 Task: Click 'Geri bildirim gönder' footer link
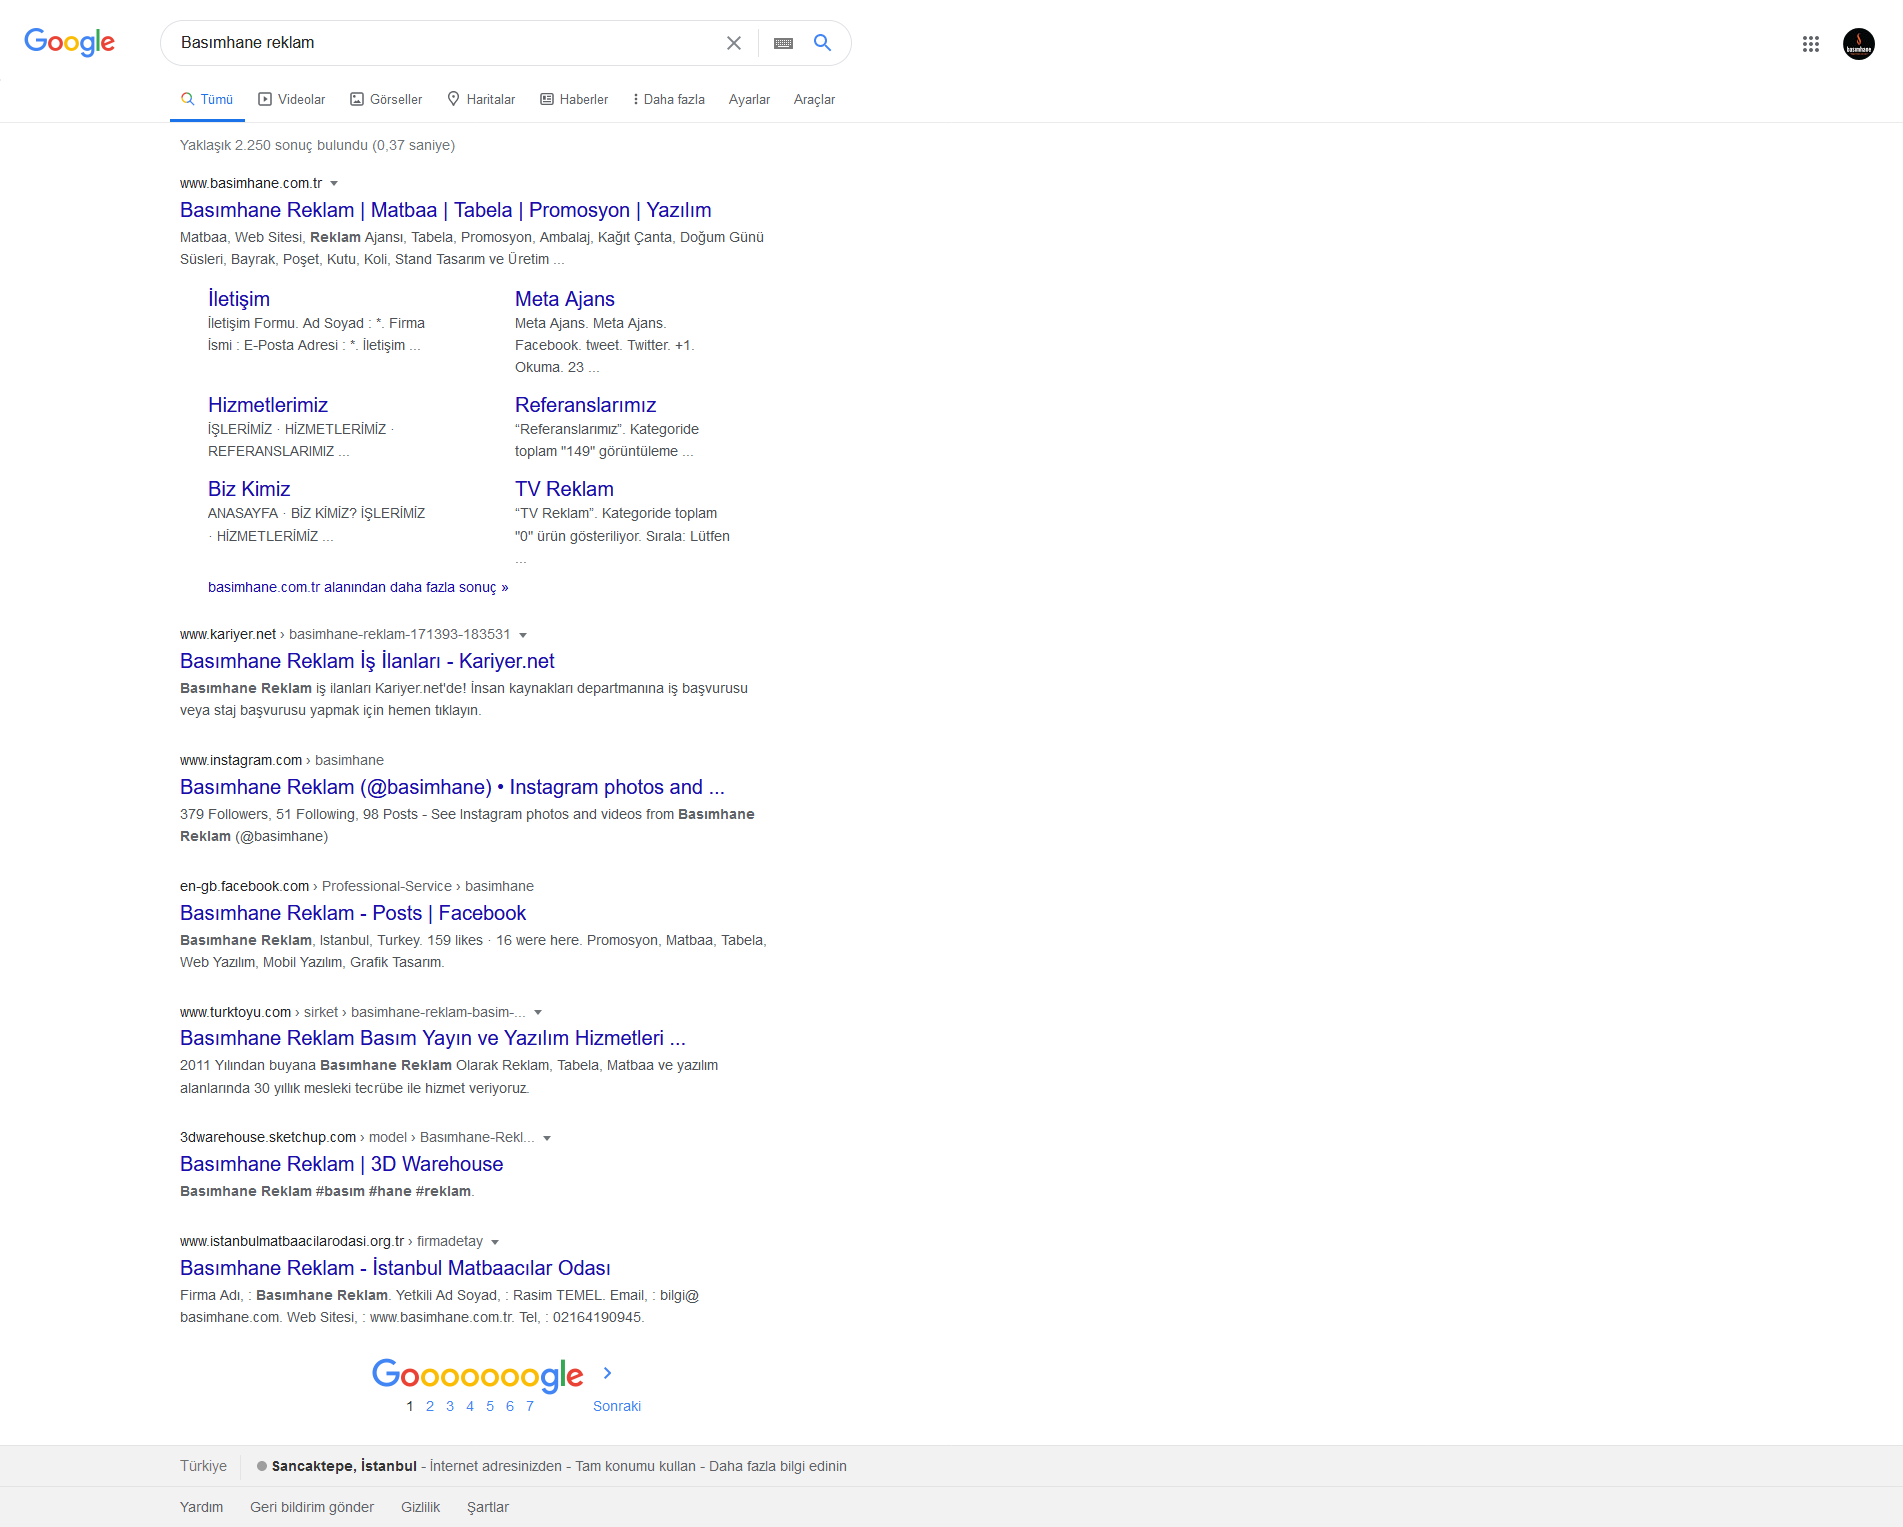[x=312, y=1507]
